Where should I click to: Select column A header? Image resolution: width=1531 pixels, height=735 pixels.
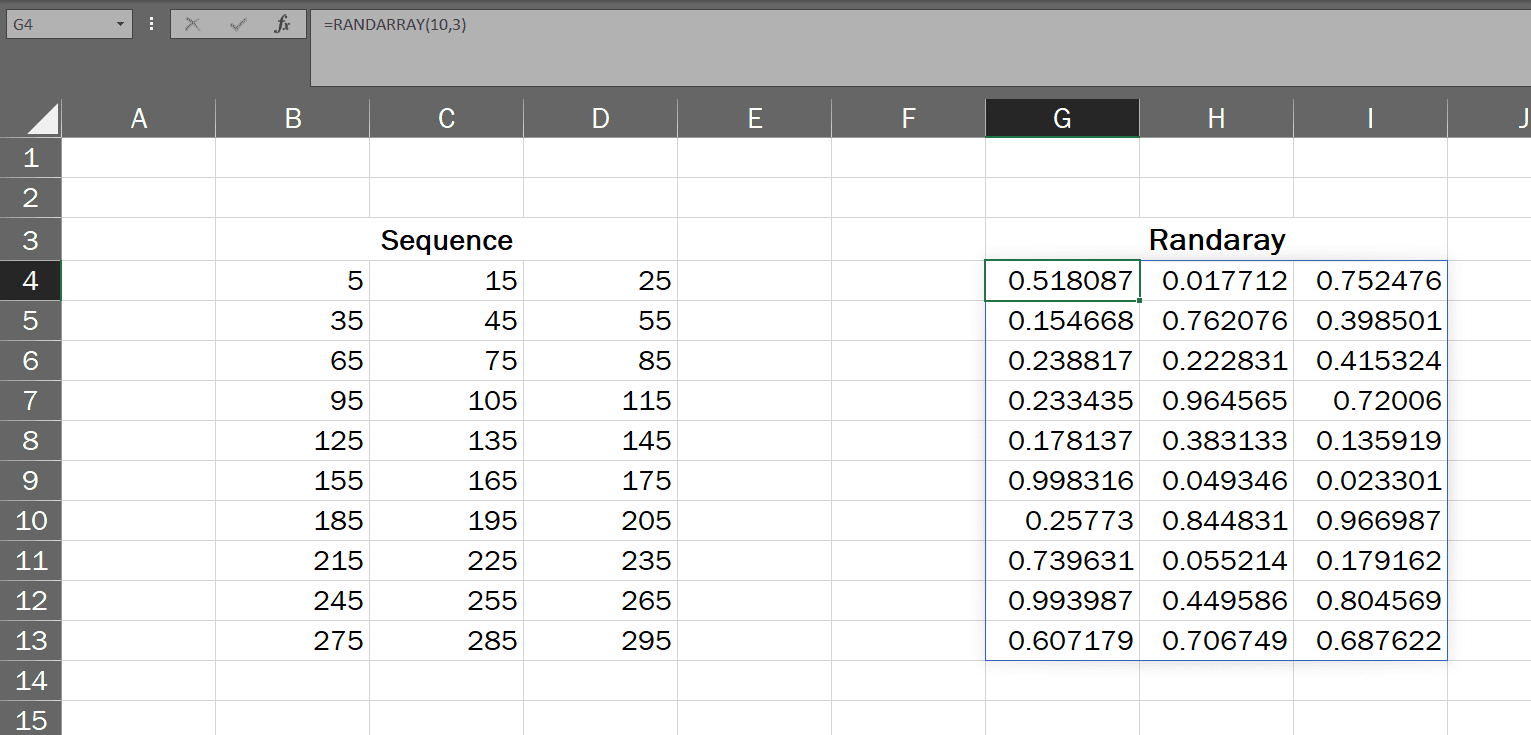(138, 118)
